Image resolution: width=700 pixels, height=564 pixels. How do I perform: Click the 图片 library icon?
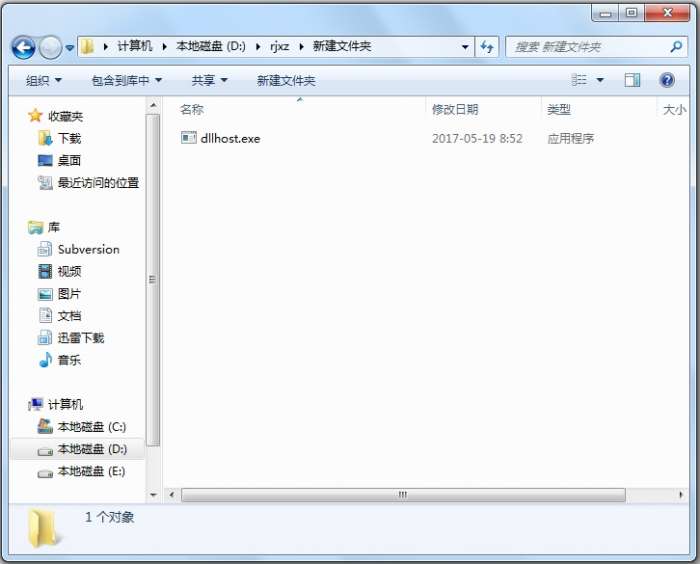click(45, 294)
